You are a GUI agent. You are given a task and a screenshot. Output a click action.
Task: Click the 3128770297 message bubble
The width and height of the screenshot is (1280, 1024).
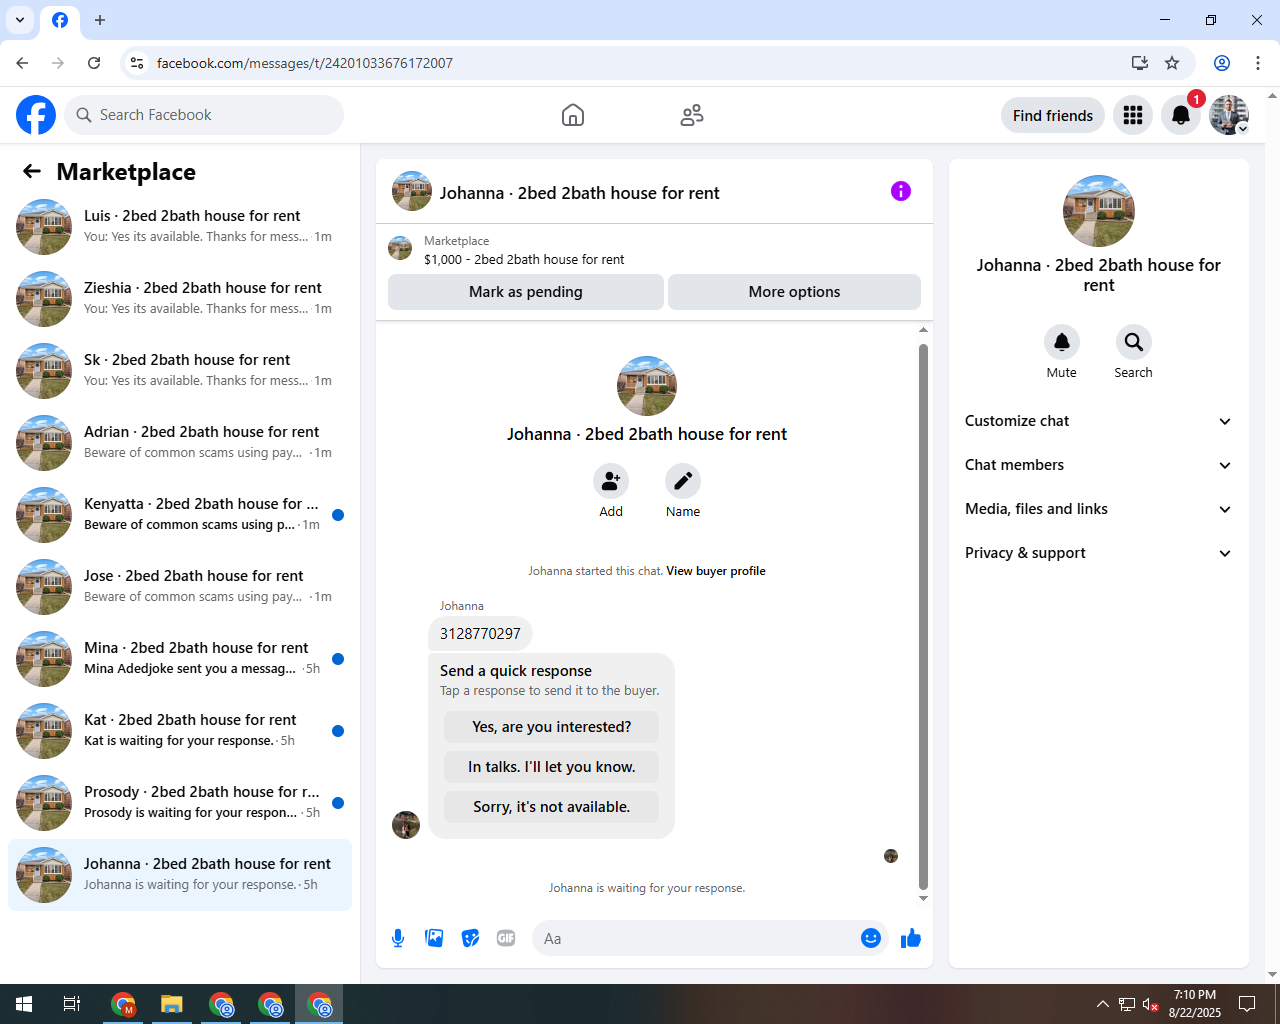point(480,634)
